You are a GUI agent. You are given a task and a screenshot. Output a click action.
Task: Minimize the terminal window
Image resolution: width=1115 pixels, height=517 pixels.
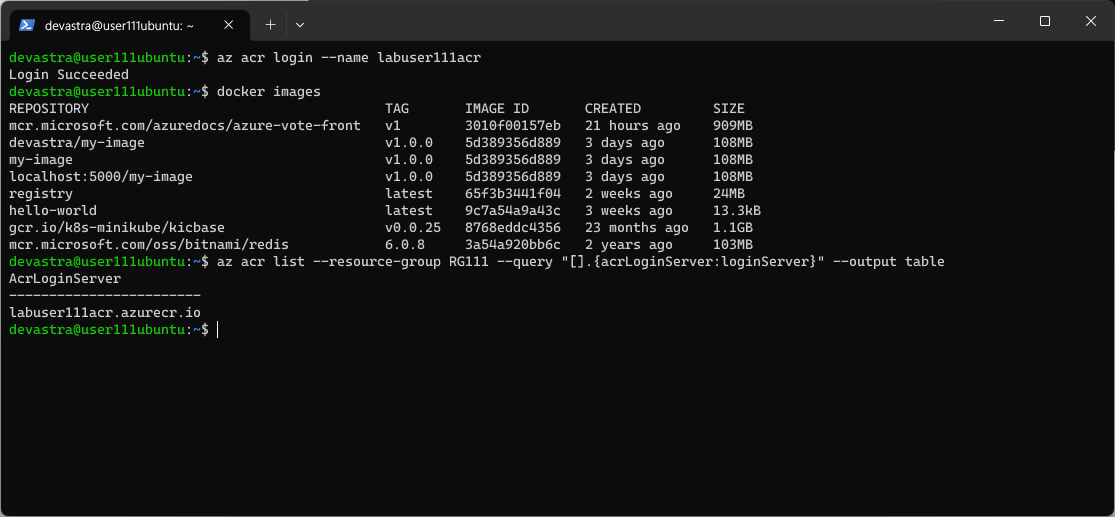coord(999,21)
